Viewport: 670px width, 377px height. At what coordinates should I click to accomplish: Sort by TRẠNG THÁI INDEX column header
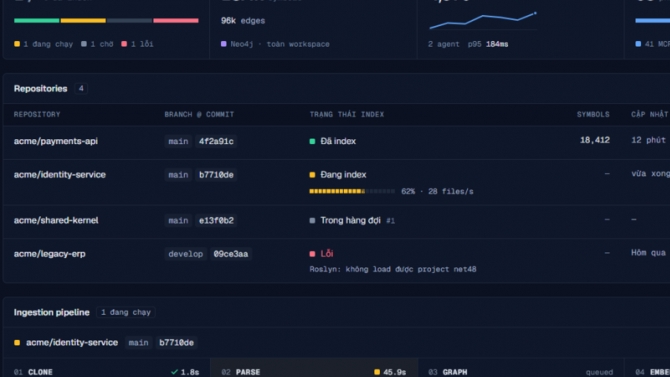click(347, 115)
